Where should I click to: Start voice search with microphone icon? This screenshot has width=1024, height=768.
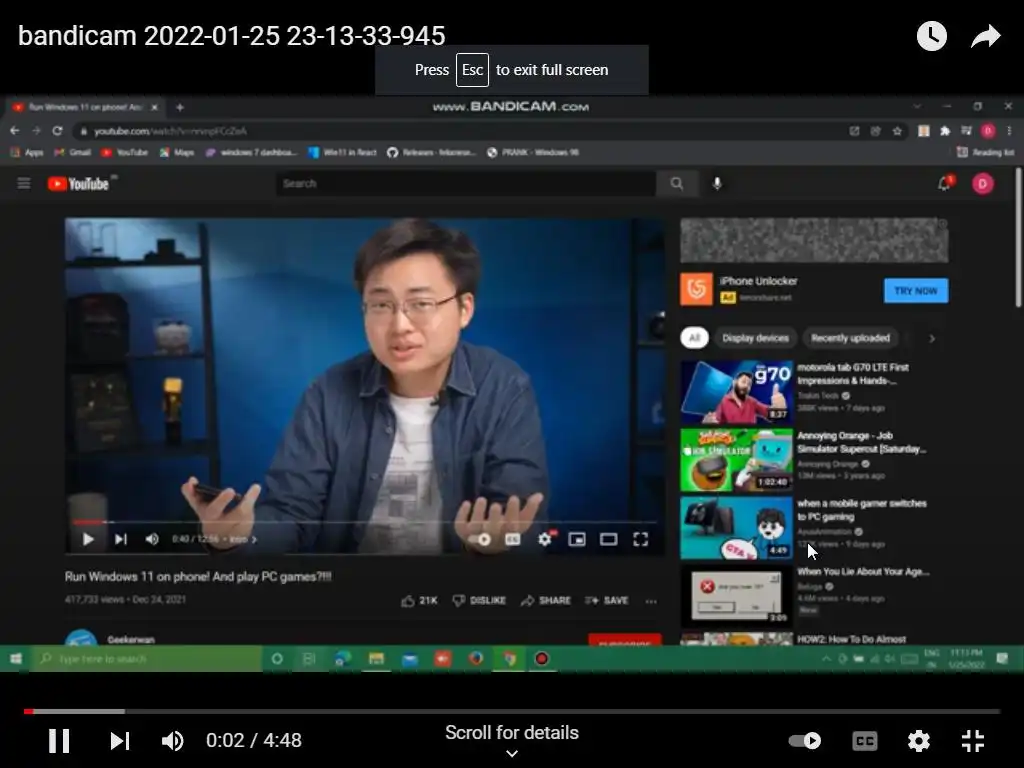[x=717, y=184]
